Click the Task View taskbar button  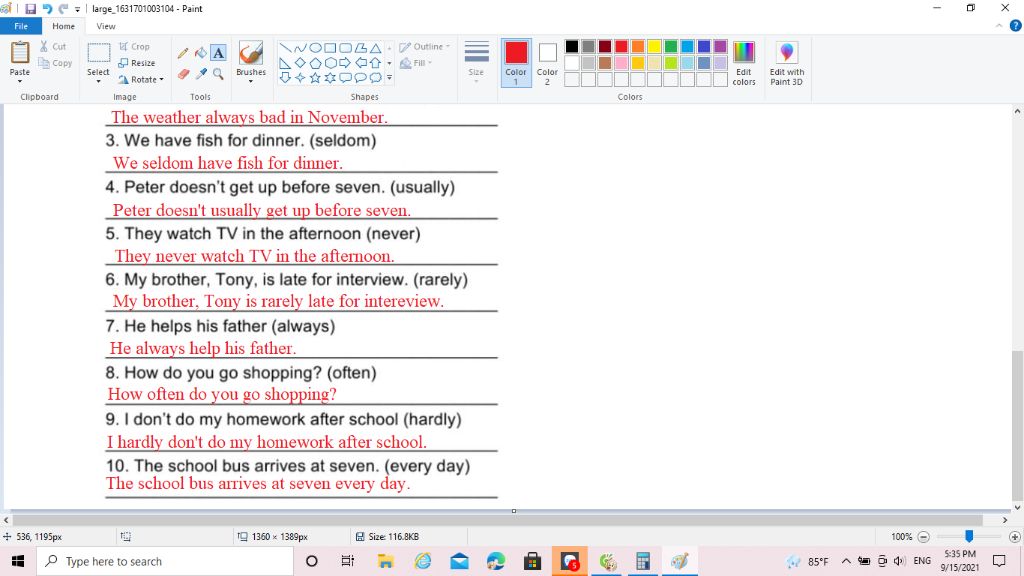tap(347, 562)
